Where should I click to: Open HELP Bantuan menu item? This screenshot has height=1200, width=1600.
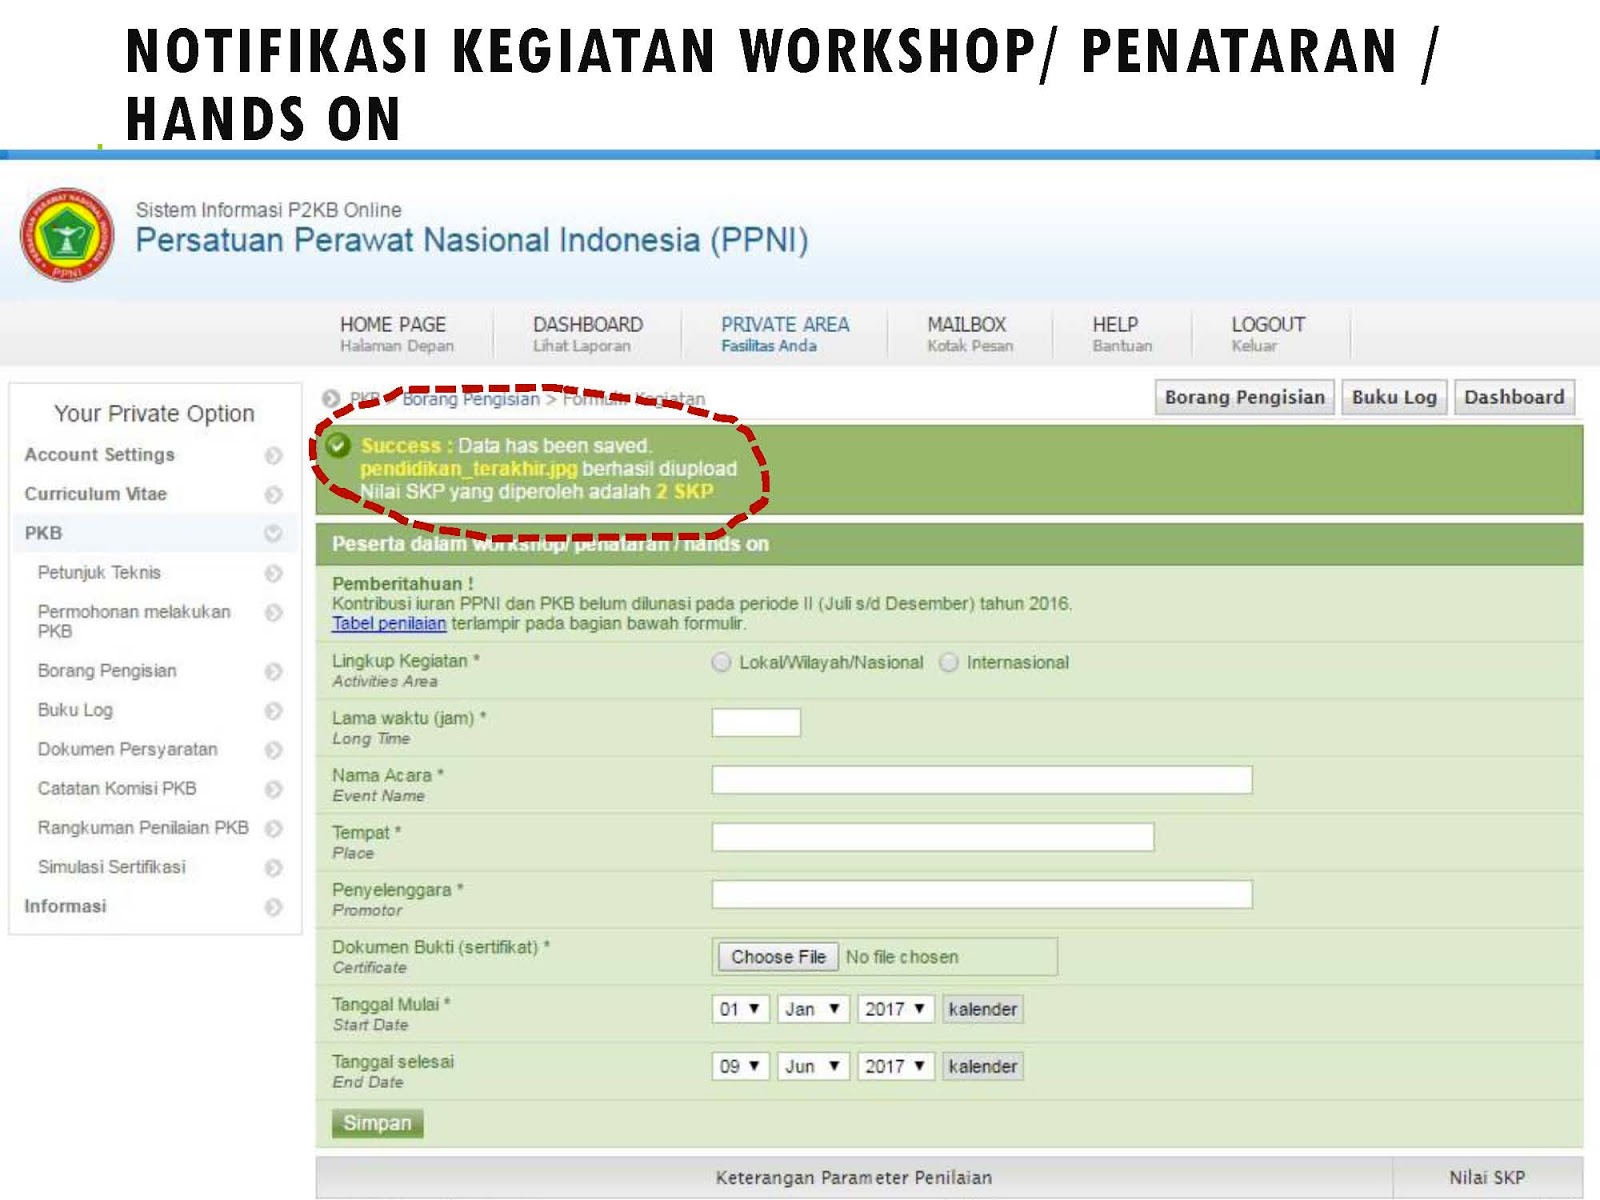tap(1121, 334)
